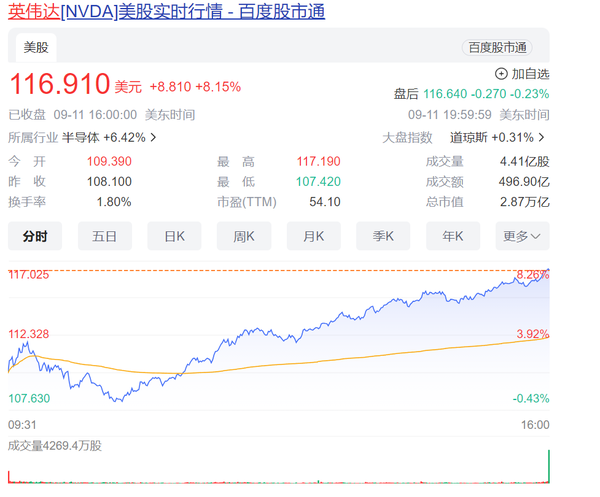Click the 3.92% chart axis label
Viewport: 600px width, 497px height.
[533, 334]
